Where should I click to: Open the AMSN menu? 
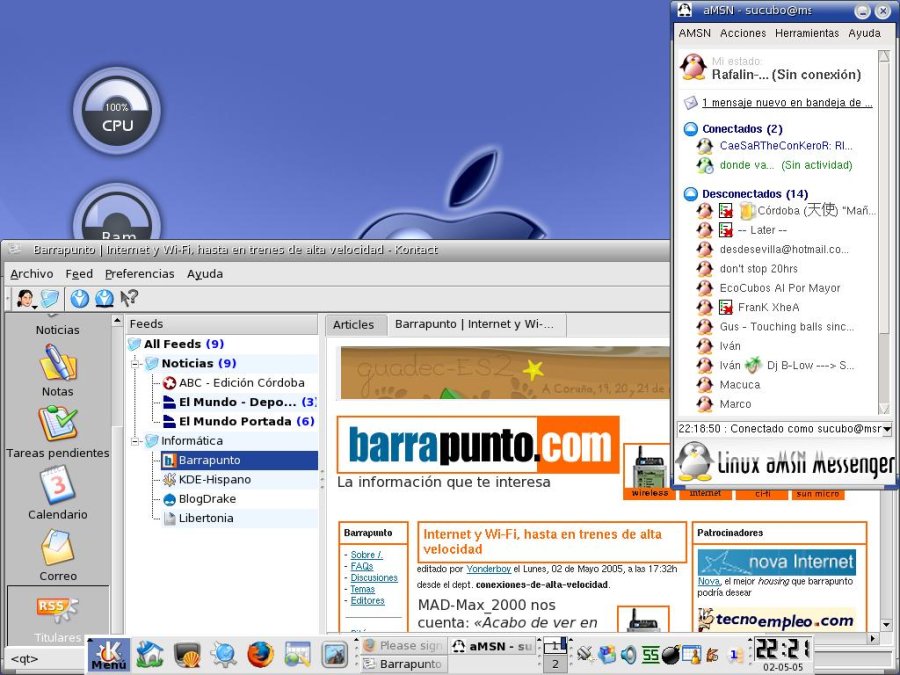point(695,33)
